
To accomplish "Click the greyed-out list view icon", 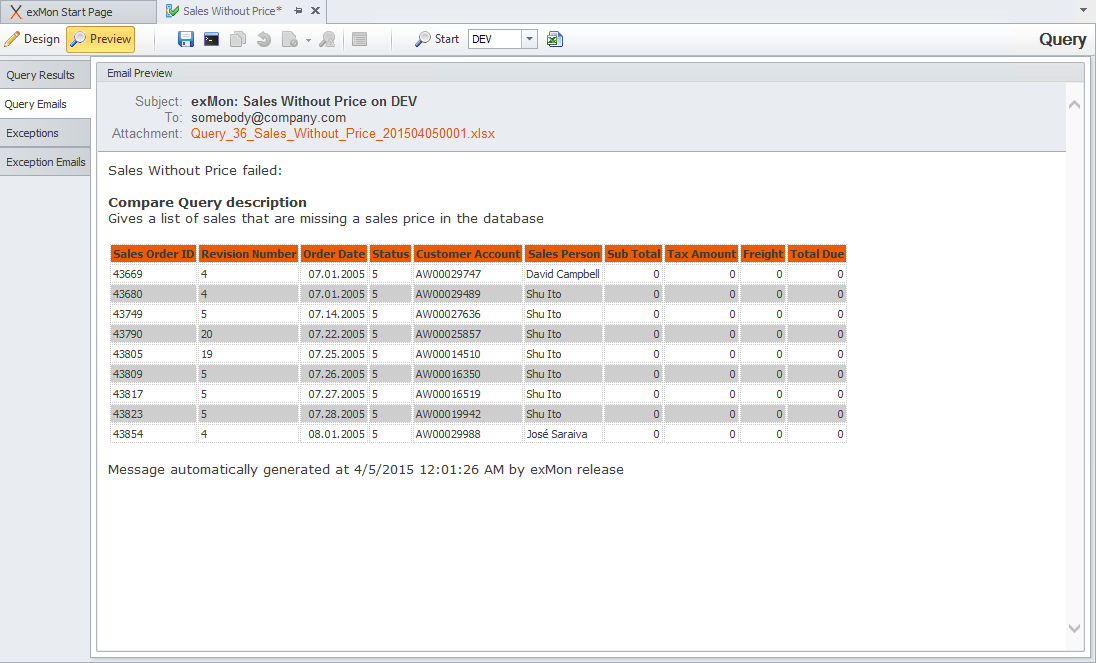I will [359, 39].
